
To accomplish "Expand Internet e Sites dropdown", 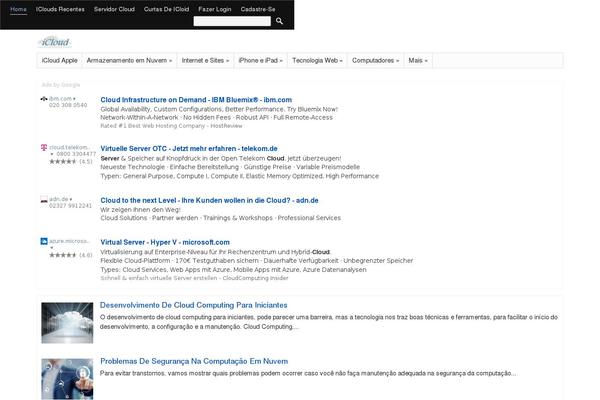I will tap(205, 60).
